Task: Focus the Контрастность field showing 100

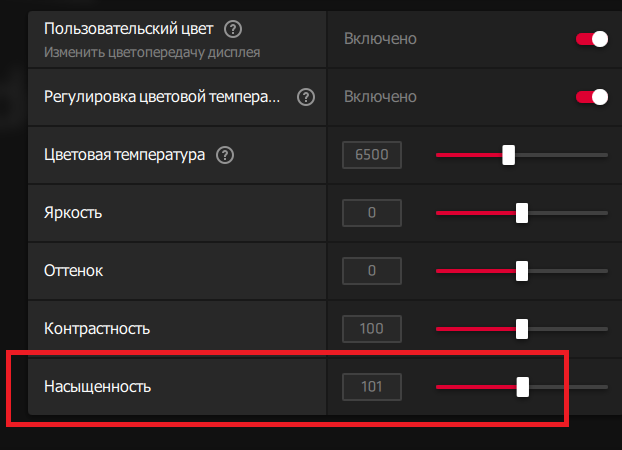Action: pos(372,328)
